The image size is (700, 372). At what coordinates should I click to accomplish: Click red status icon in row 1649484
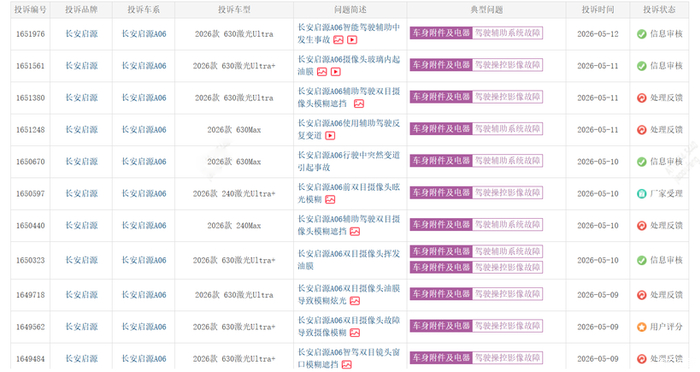click(642, 359)
